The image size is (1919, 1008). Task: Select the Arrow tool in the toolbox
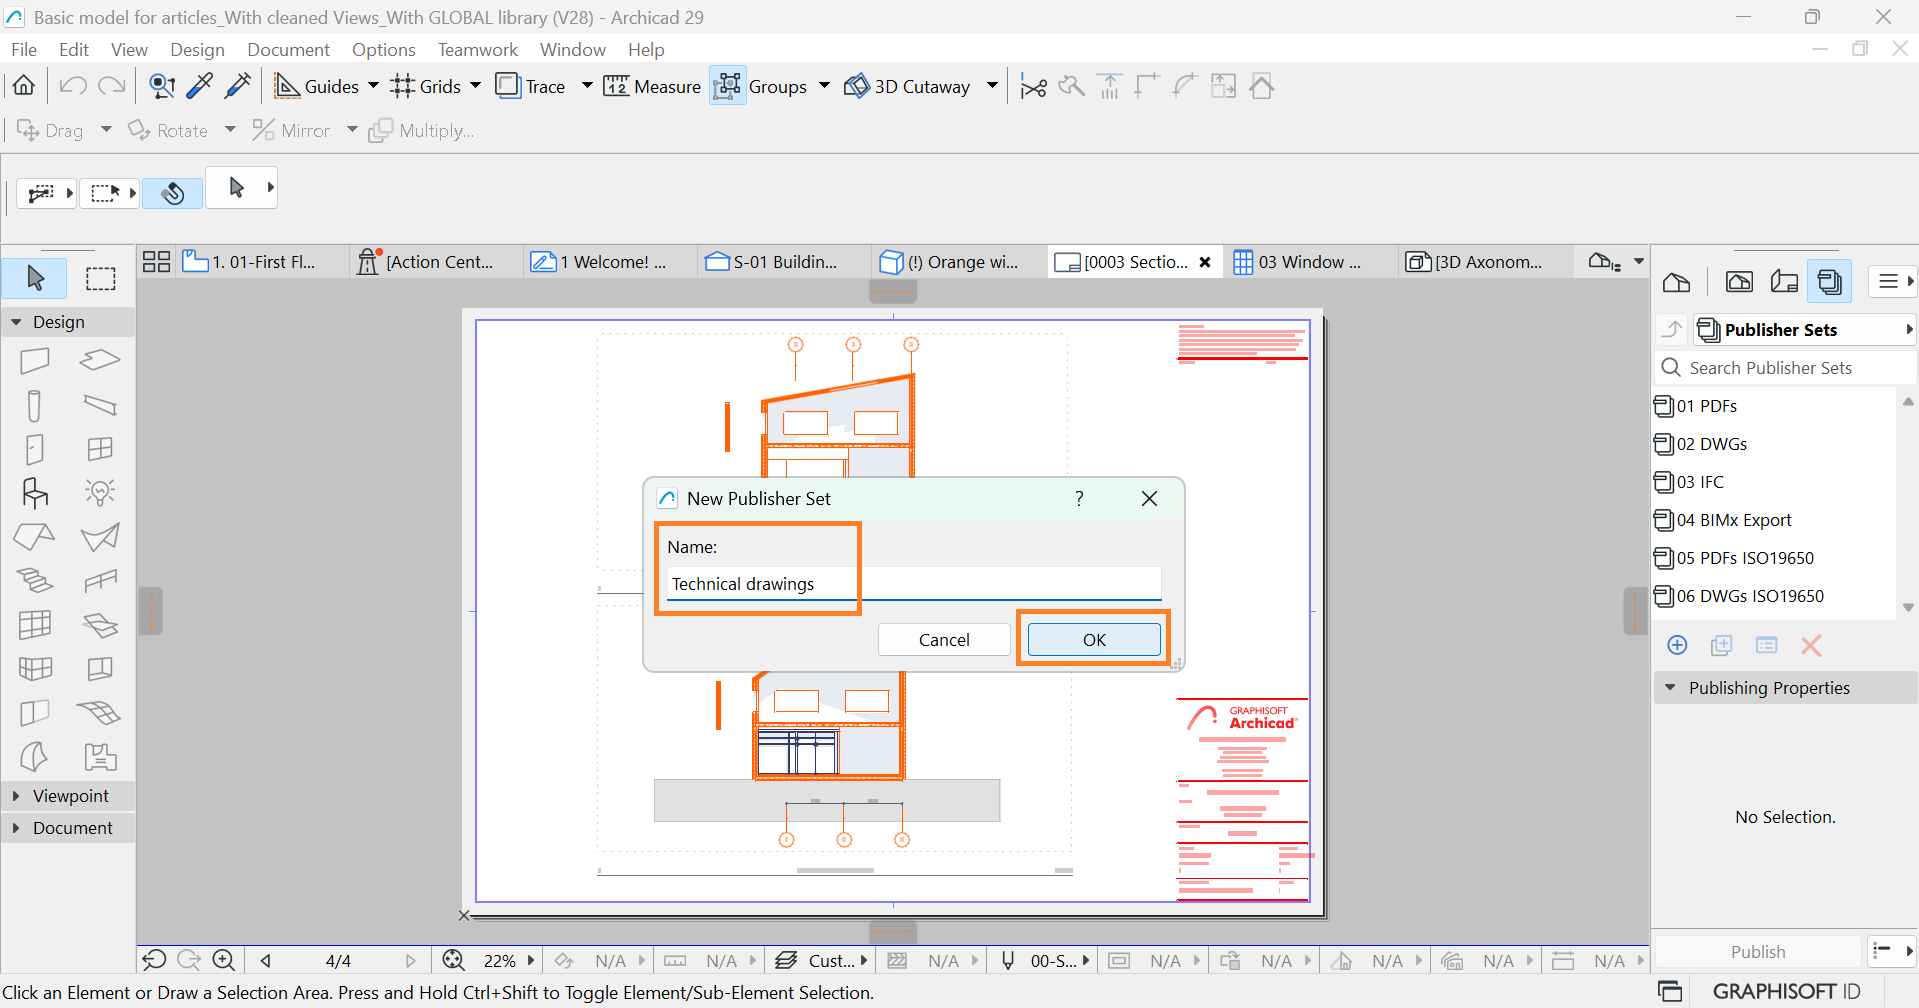pos(35,278)
